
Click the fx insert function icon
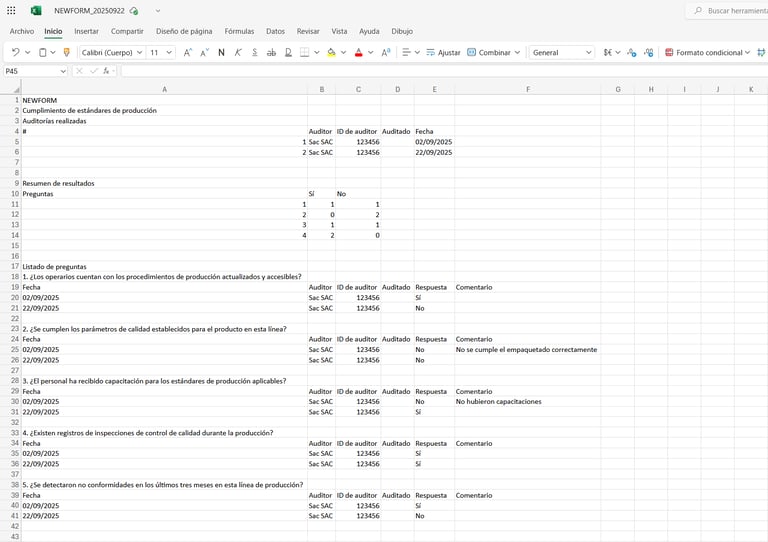point(106,71)
